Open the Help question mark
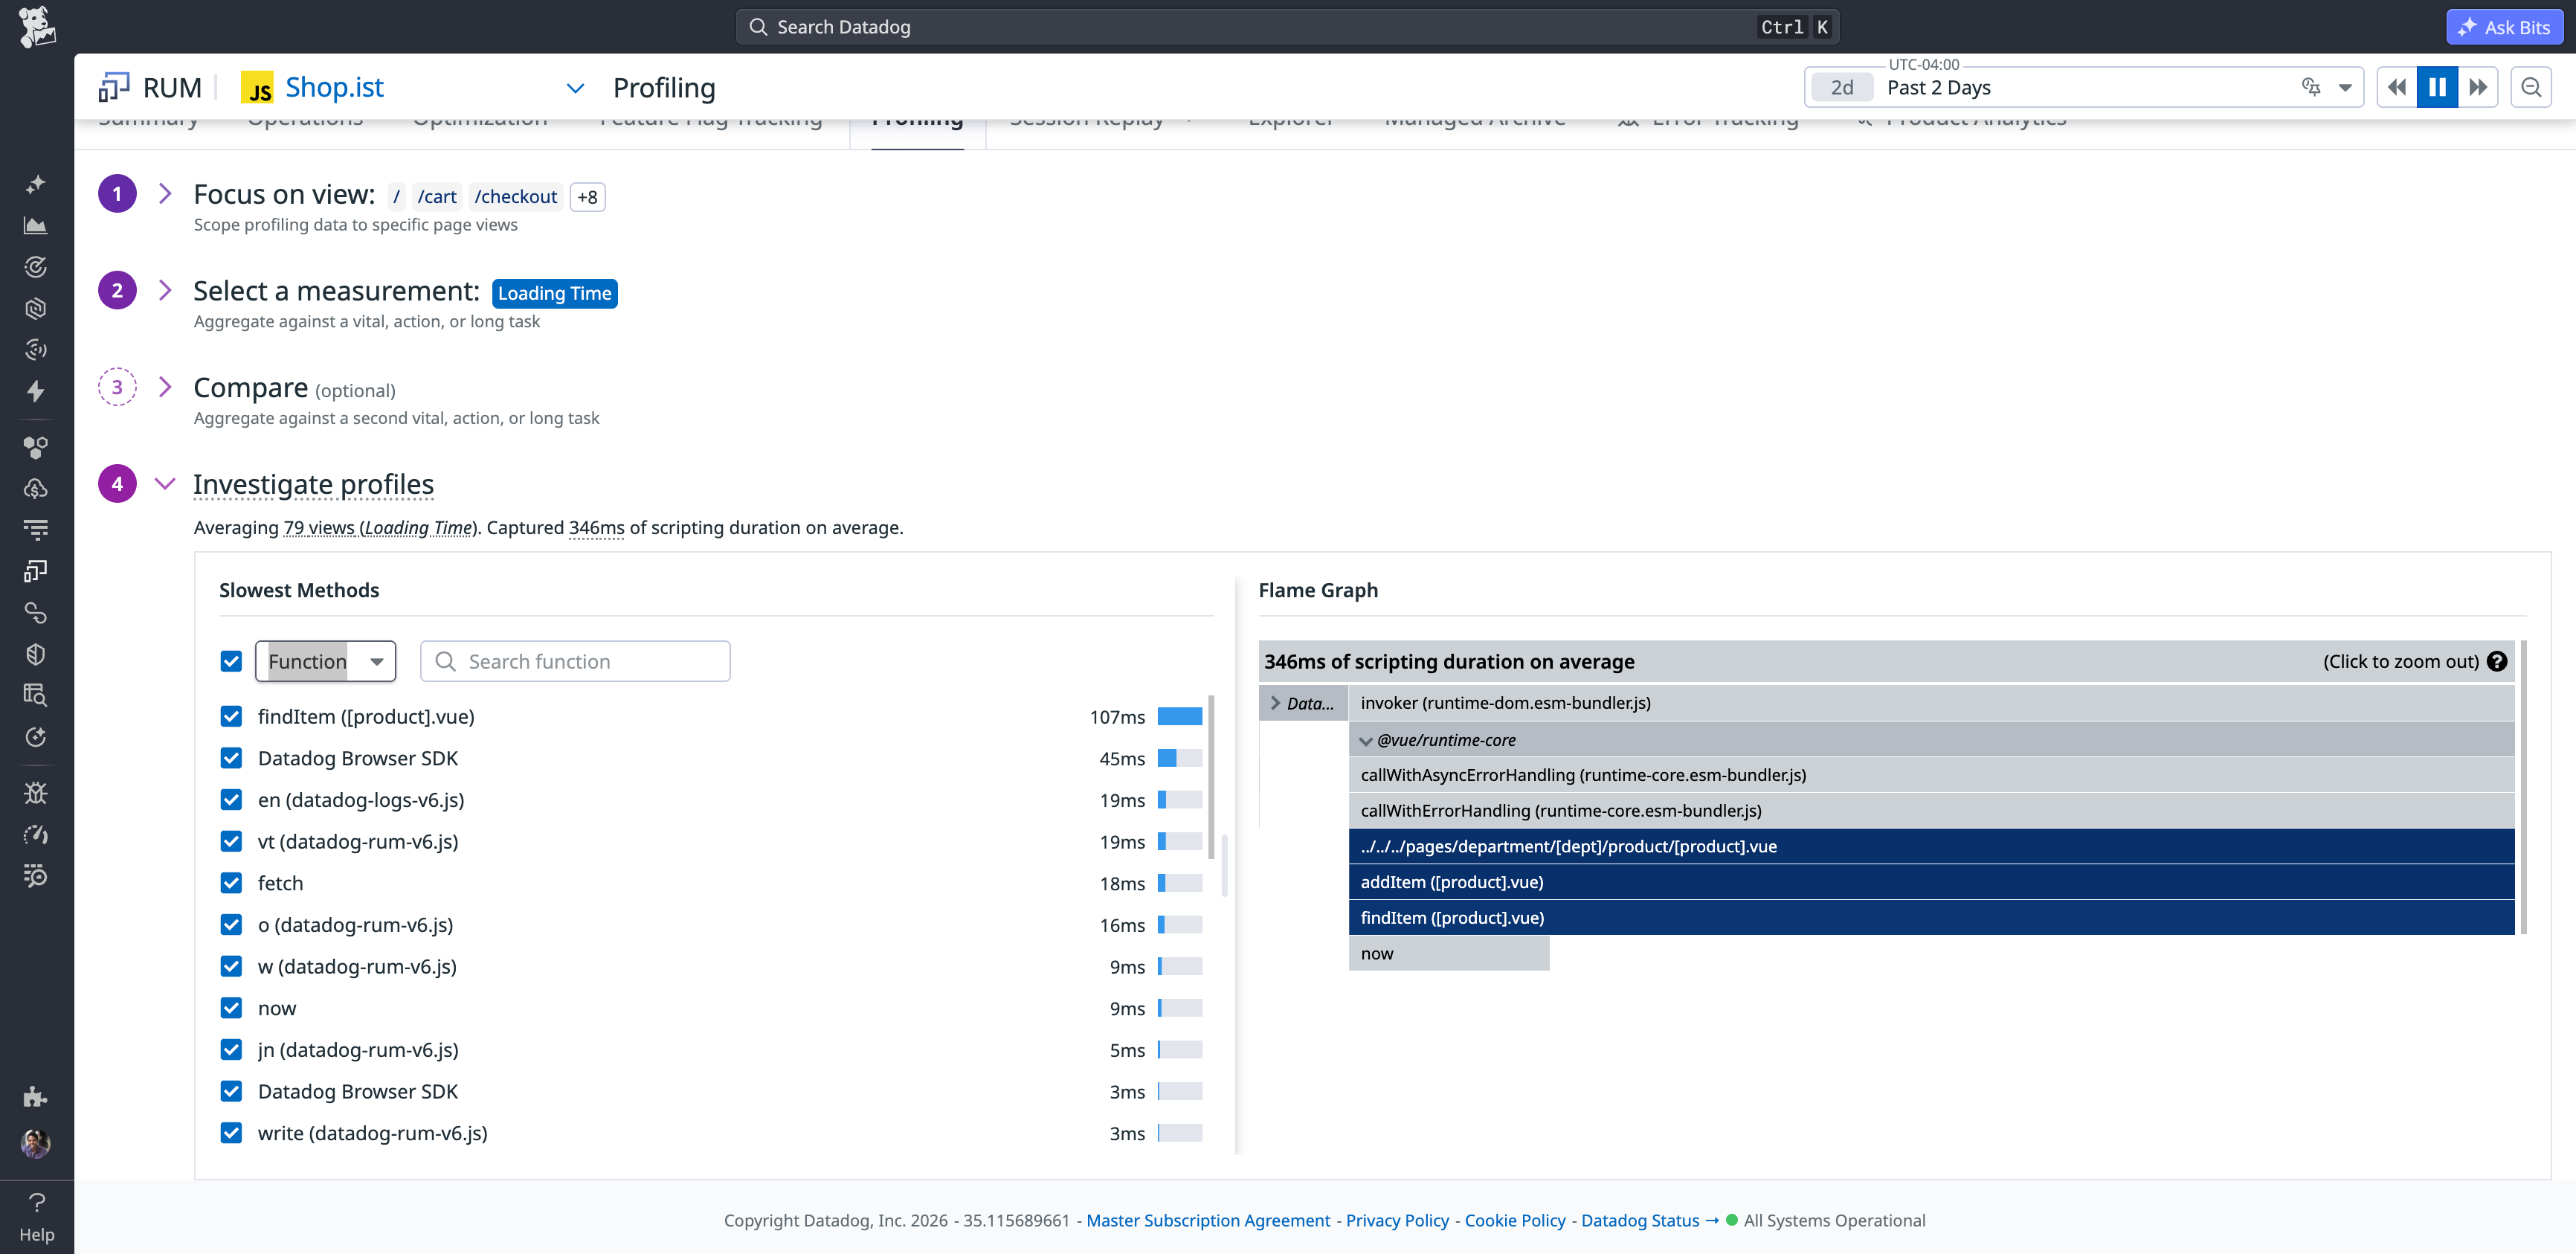 (x=37, y=1202)
